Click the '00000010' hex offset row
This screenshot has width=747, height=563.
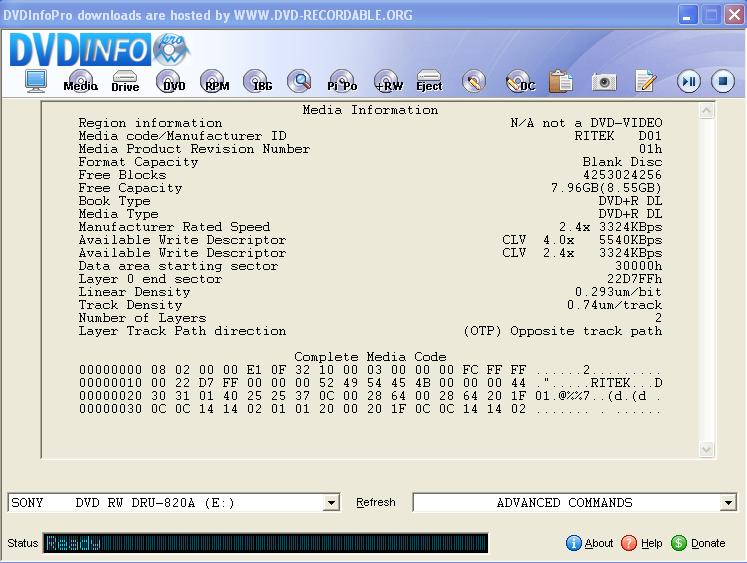tap(370, 382)
